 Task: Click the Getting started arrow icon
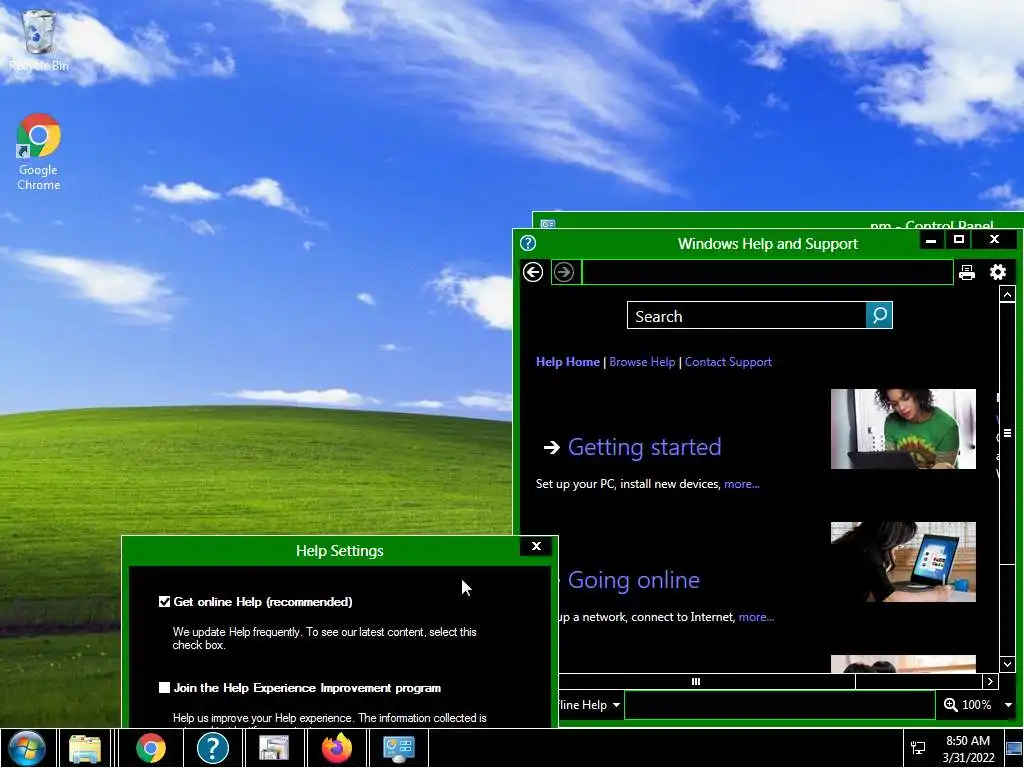552,447
